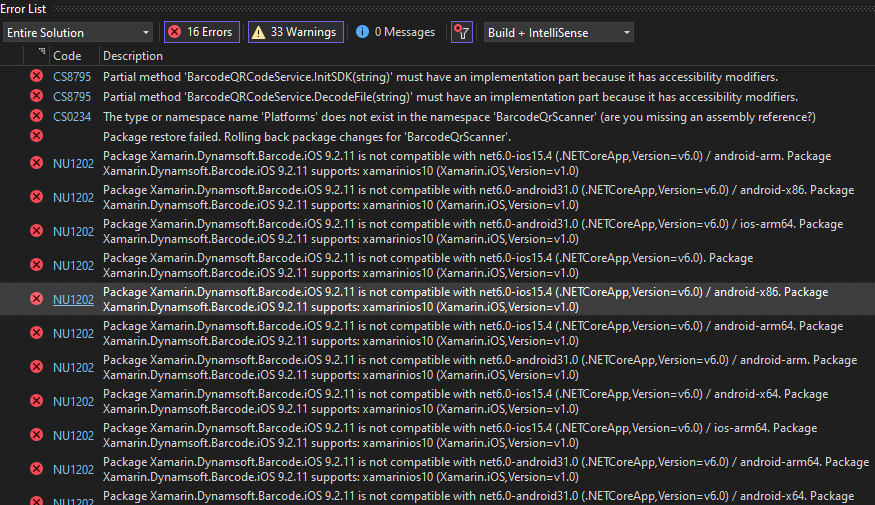Screen dimensions: 875x505
Task: Click the error icon on the highlighted NU1202 row
Action: coord(37,299)
